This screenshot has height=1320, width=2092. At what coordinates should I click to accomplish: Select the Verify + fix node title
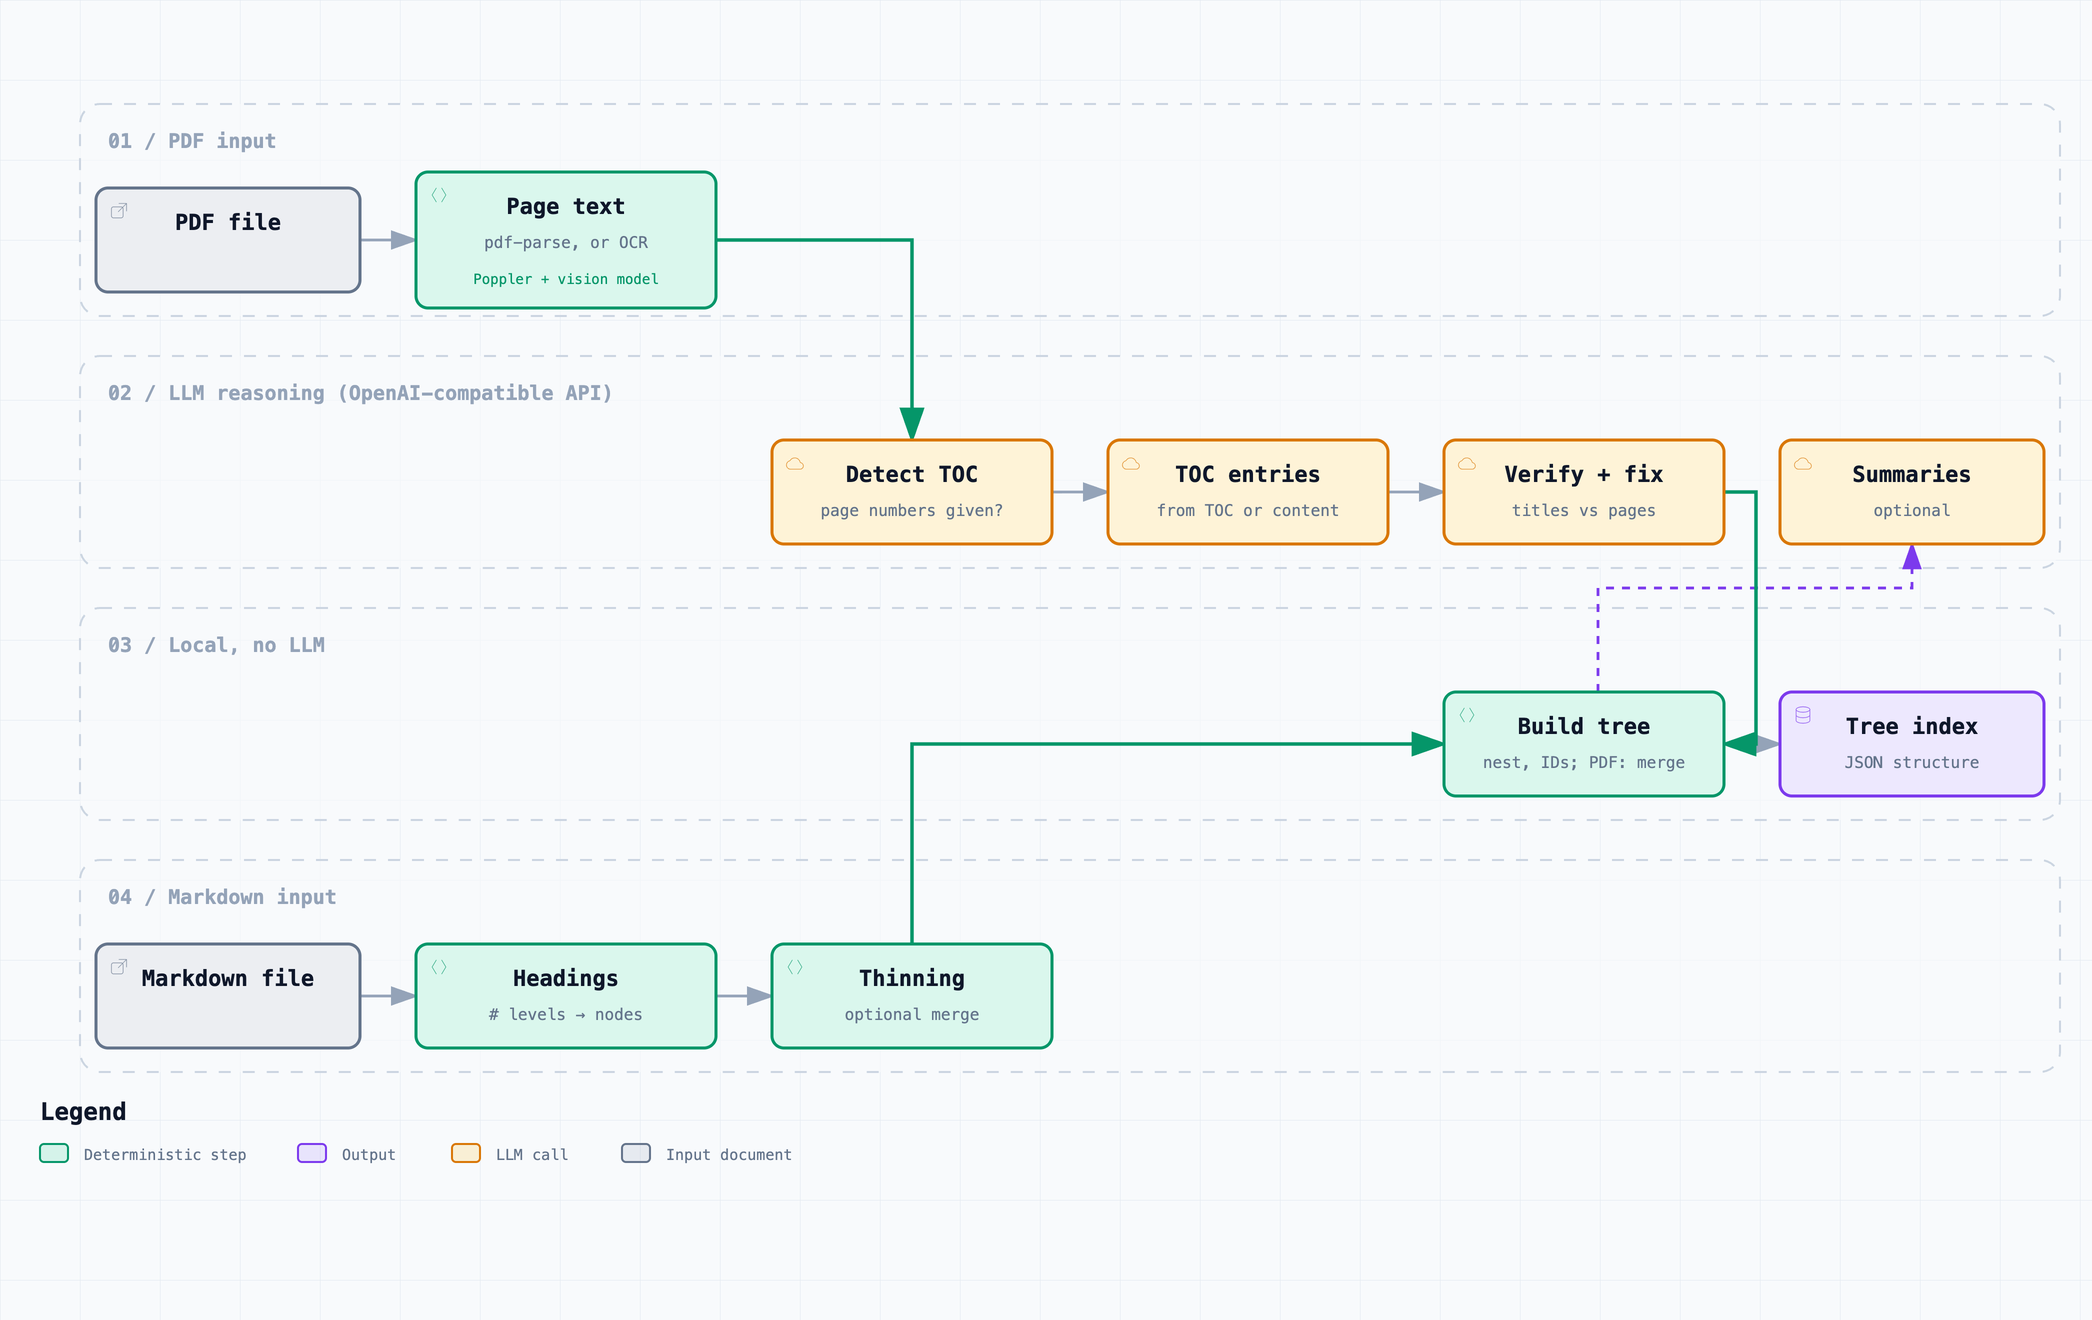1584,474
